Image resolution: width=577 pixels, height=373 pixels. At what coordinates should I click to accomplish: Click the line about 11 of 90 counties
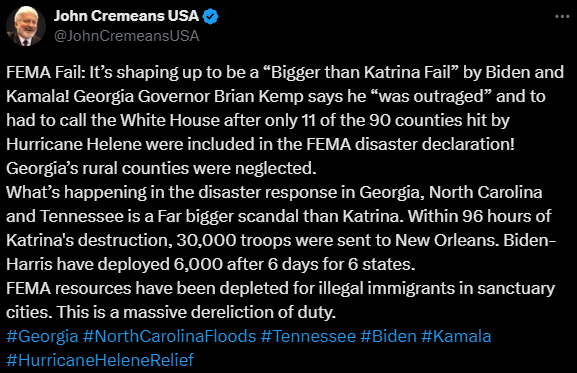[258, 120]
